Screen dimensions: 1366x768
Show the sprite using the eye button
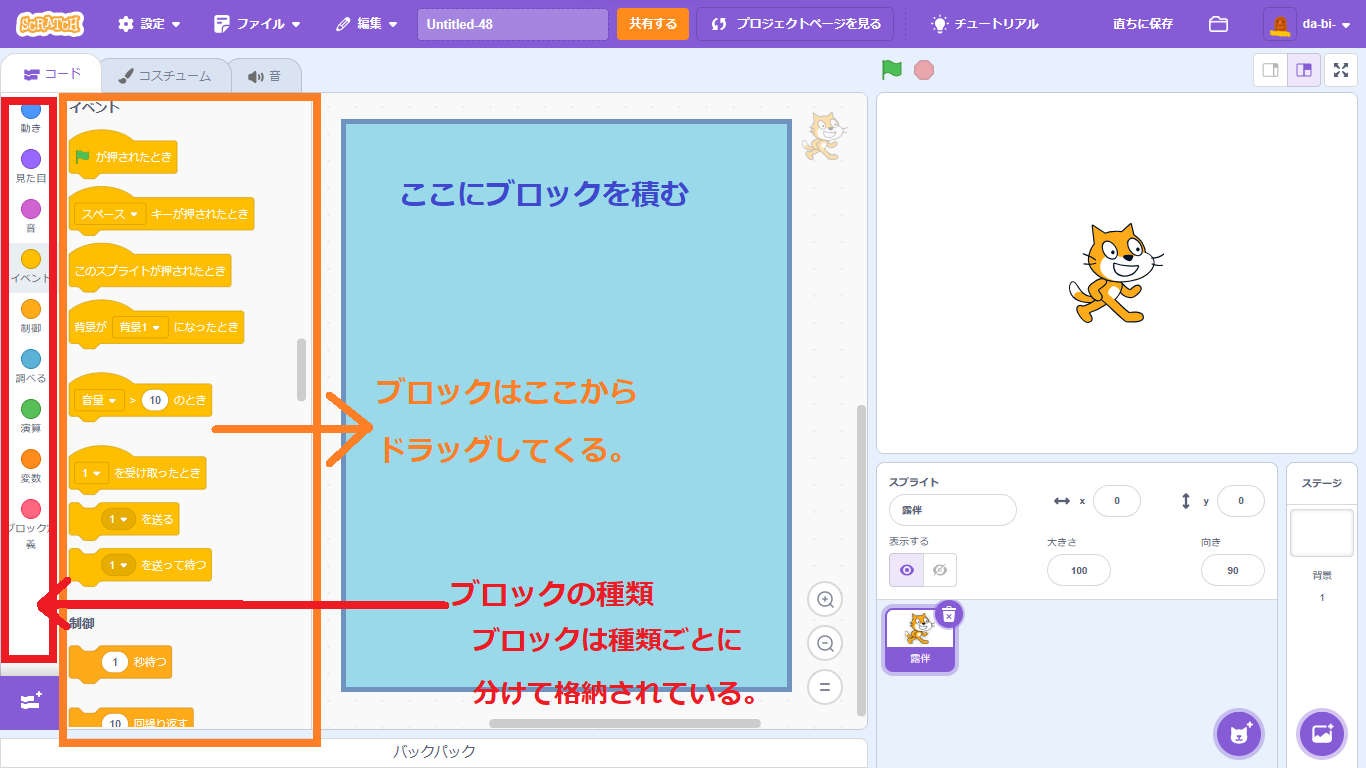pos(907,570)
